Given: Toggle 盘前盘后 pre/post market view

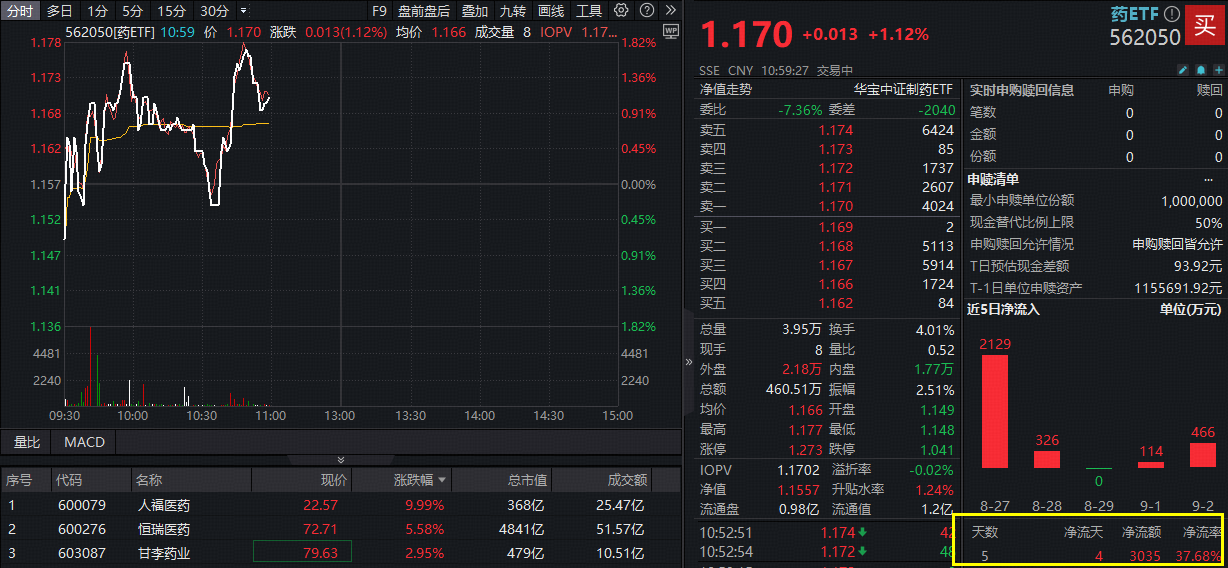Looking at the screenshot, I should pyautogui.click(x=423, y=11).
